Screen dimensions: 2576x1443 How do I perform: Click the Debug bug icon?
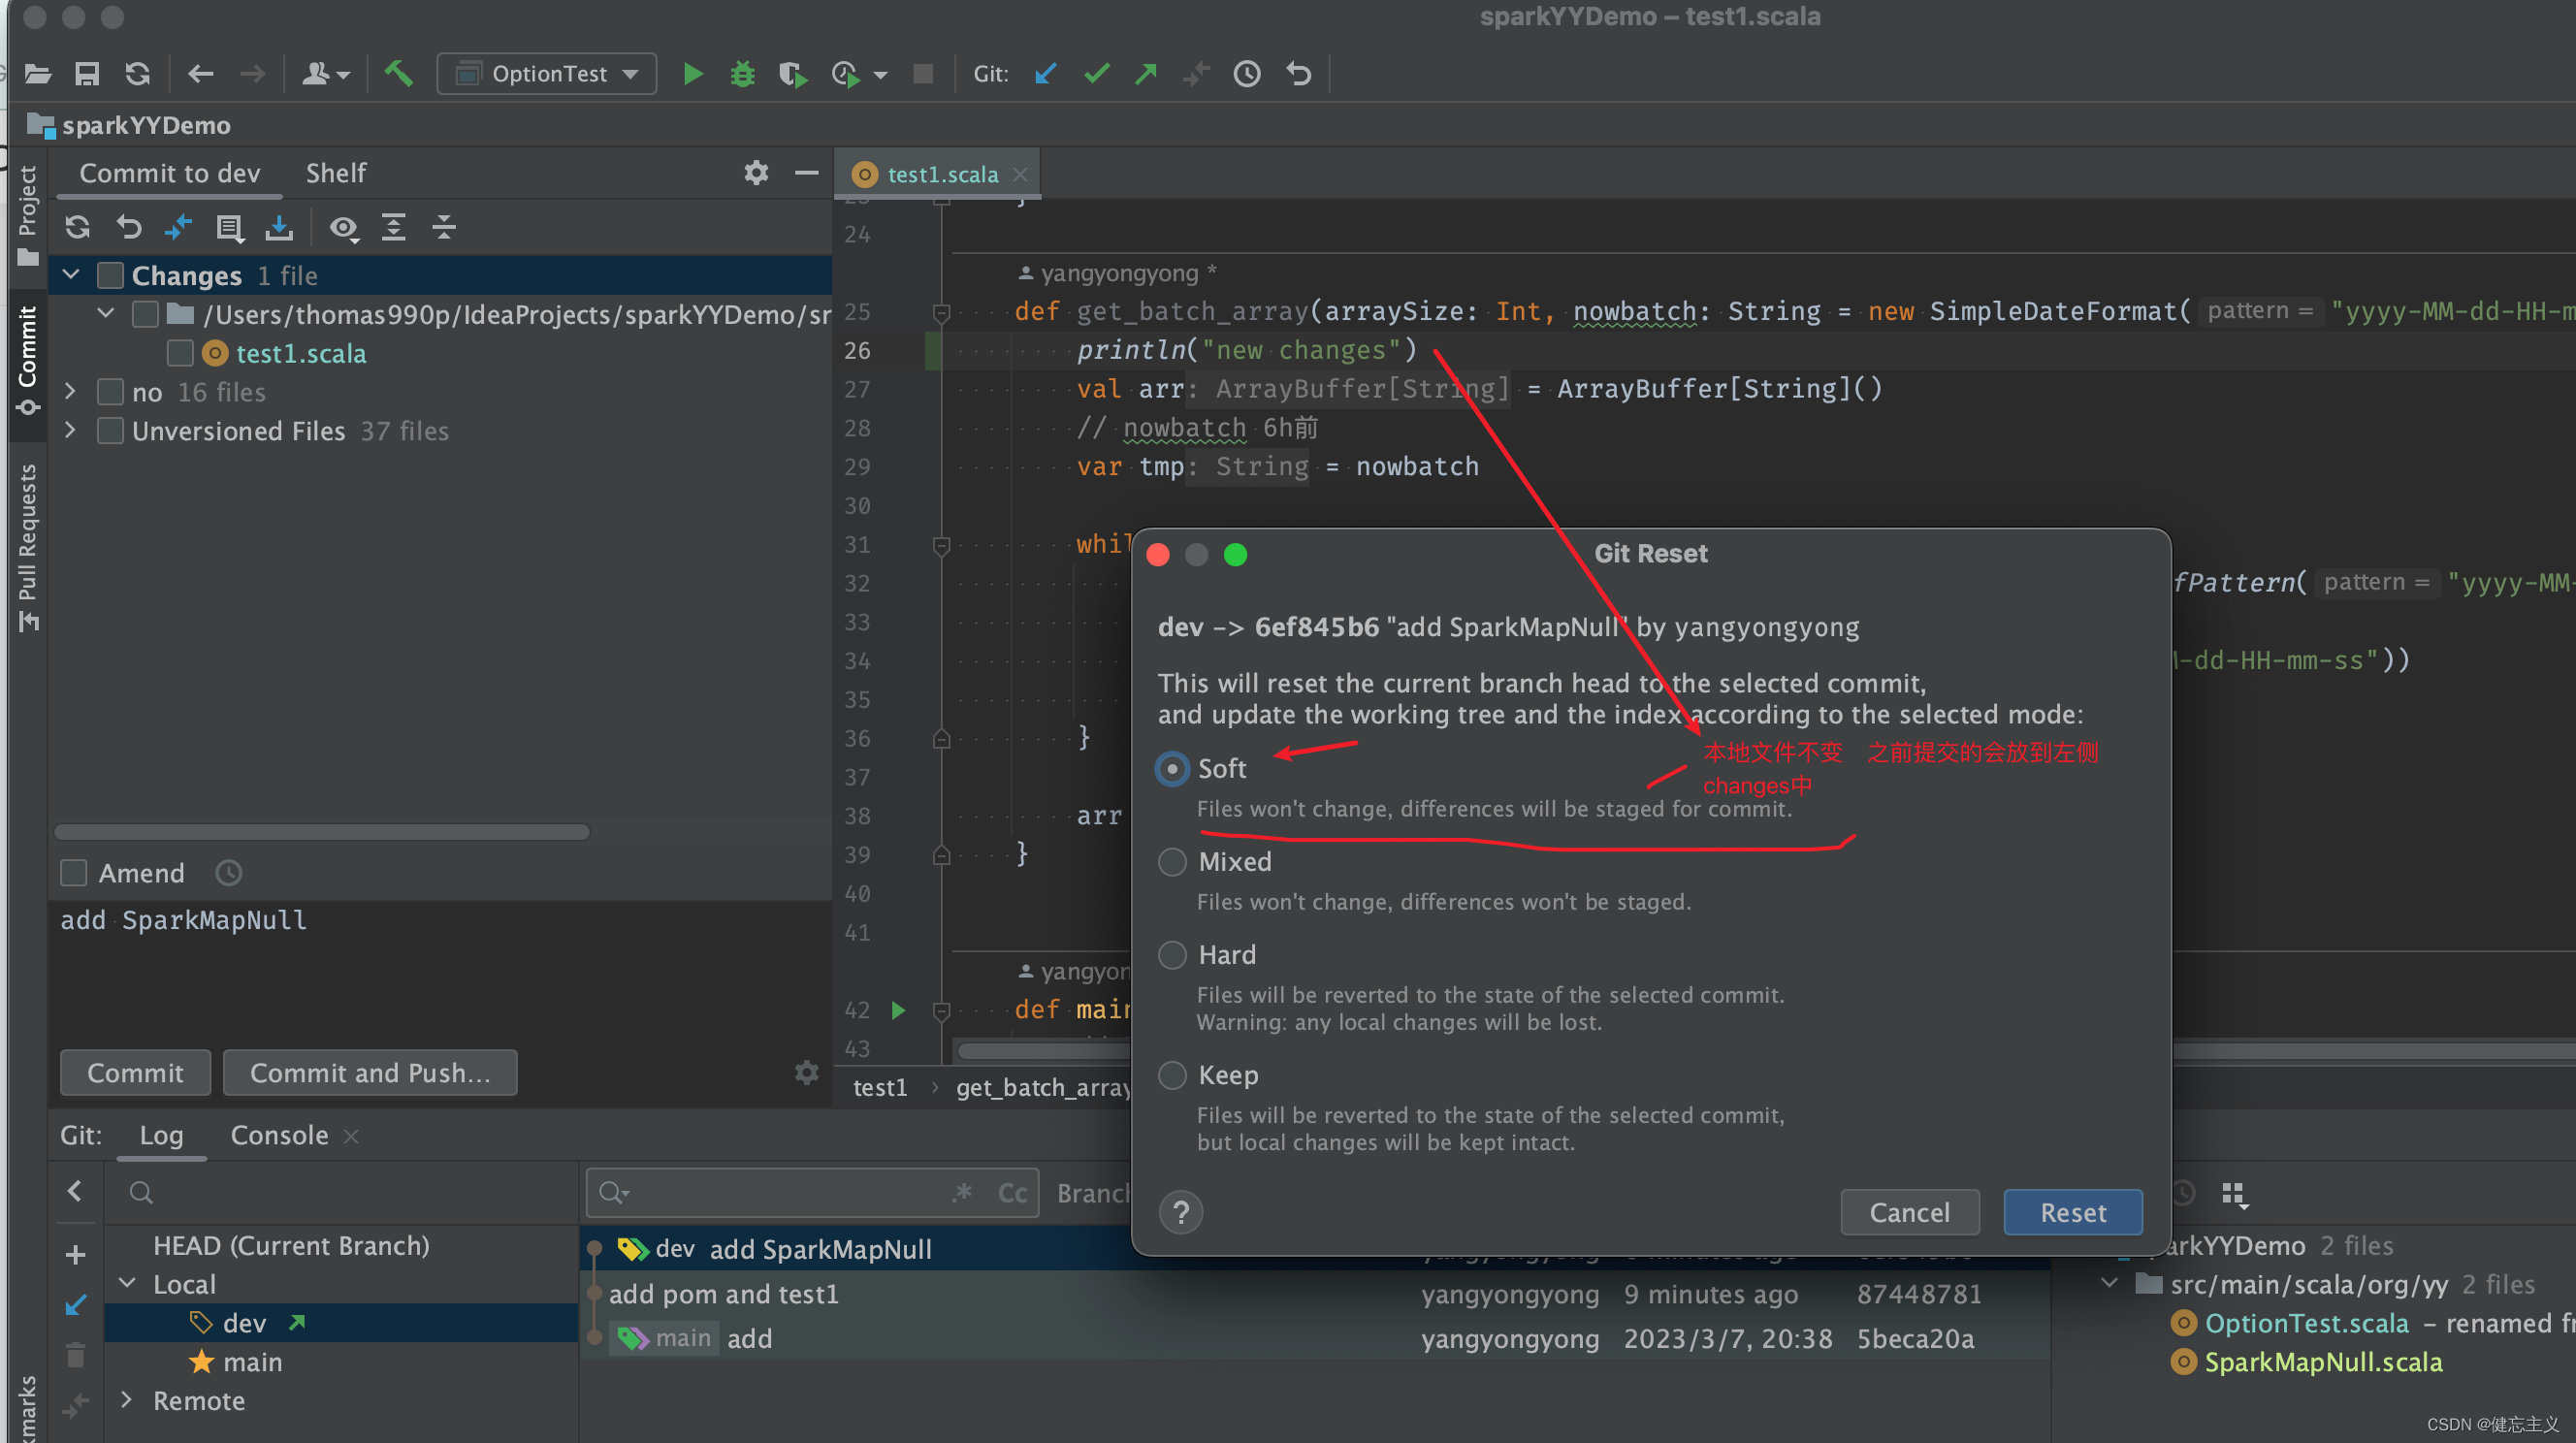tap(742, 74)
